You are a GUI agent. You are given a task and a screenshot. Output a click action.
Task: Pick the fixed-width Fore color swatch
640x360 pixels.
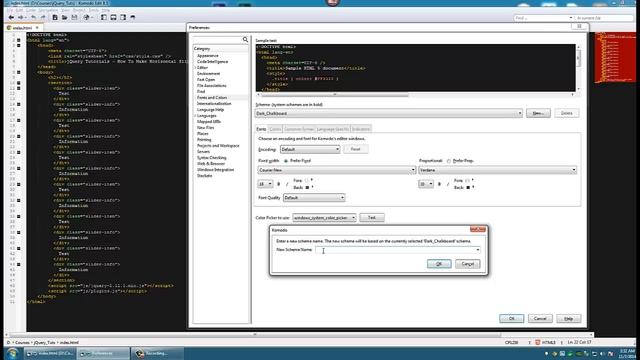click(x=307, y=180)
